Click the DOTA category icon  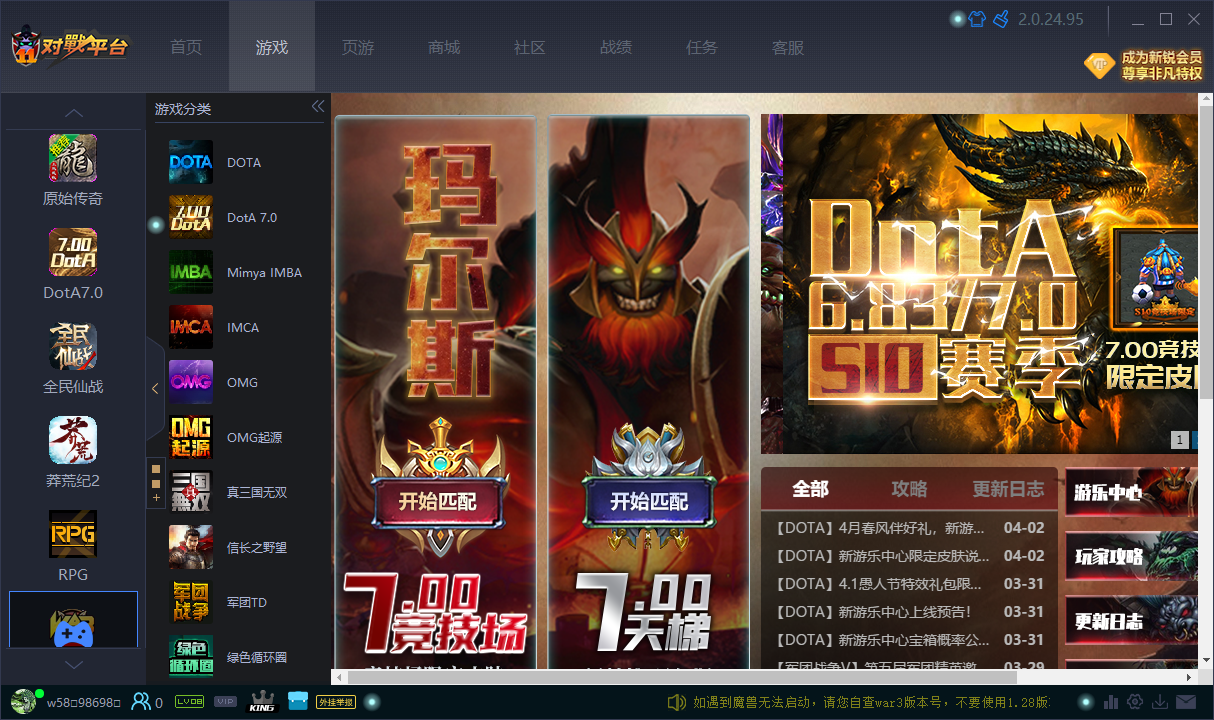[x=191, y=162]
